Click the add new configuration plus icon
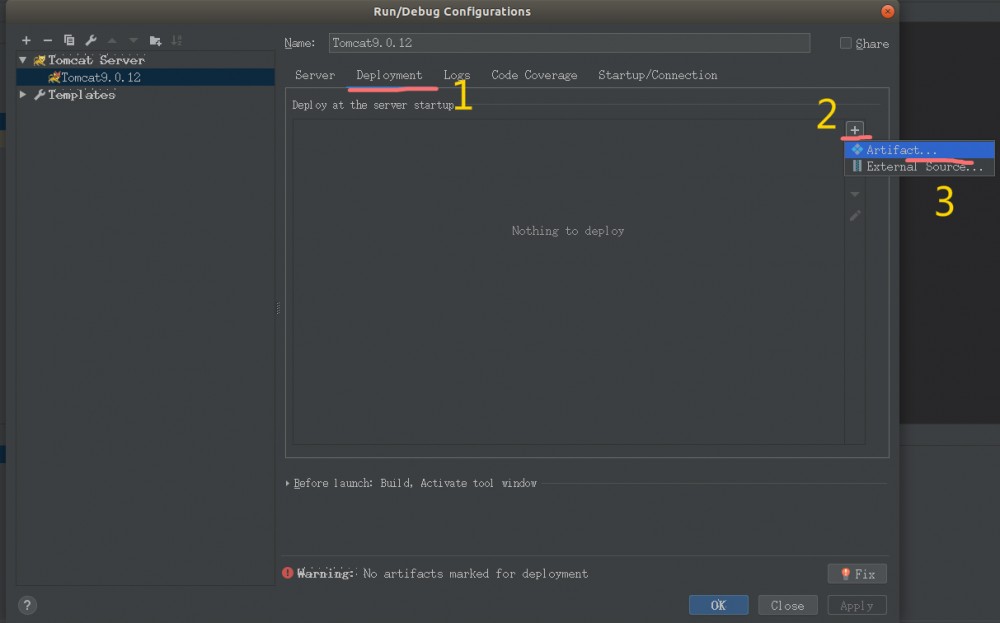Image resolution: width=1000 pixels, height=623 pixels. (x=26, y=40)
